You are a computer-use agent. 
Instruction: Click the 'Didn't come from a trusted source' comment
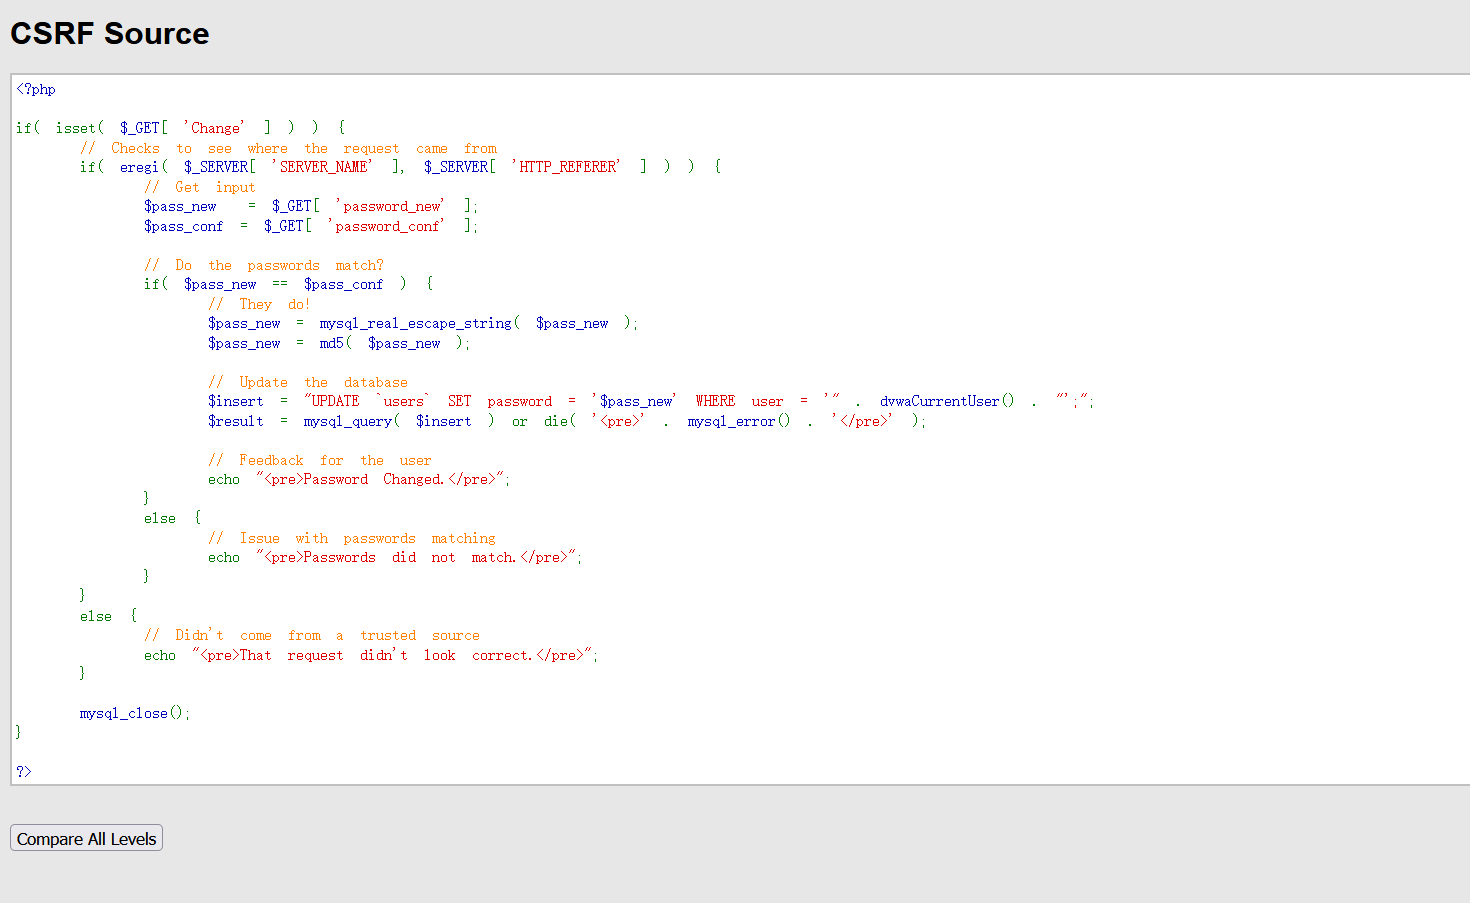(312, 635)
